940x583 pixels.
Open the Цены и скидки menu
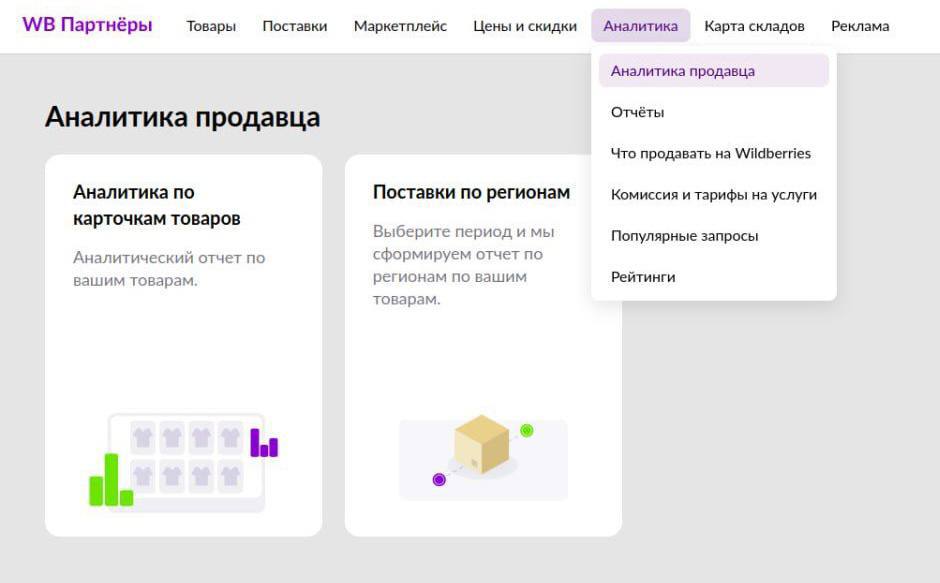(x=525, y=26)
